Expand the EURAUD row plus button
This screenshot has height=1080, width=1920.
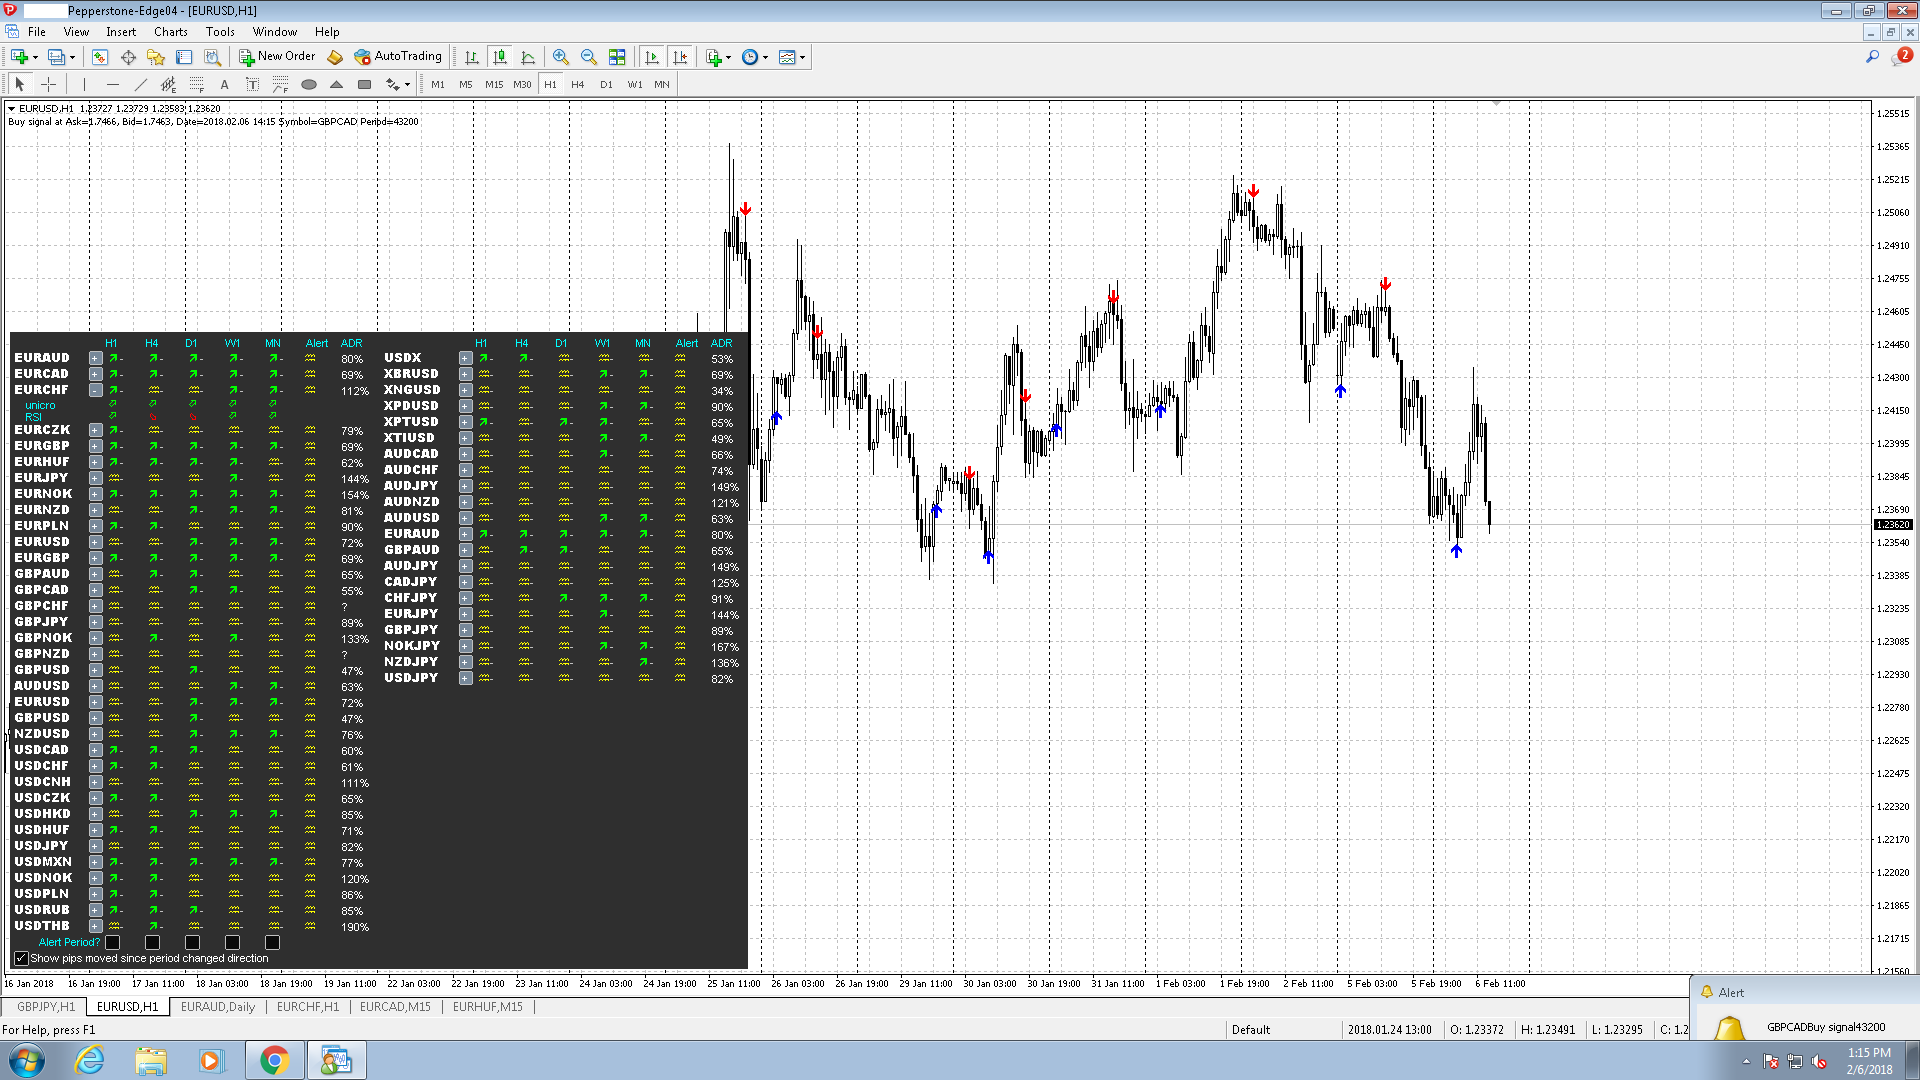click(x=95, y=358)
